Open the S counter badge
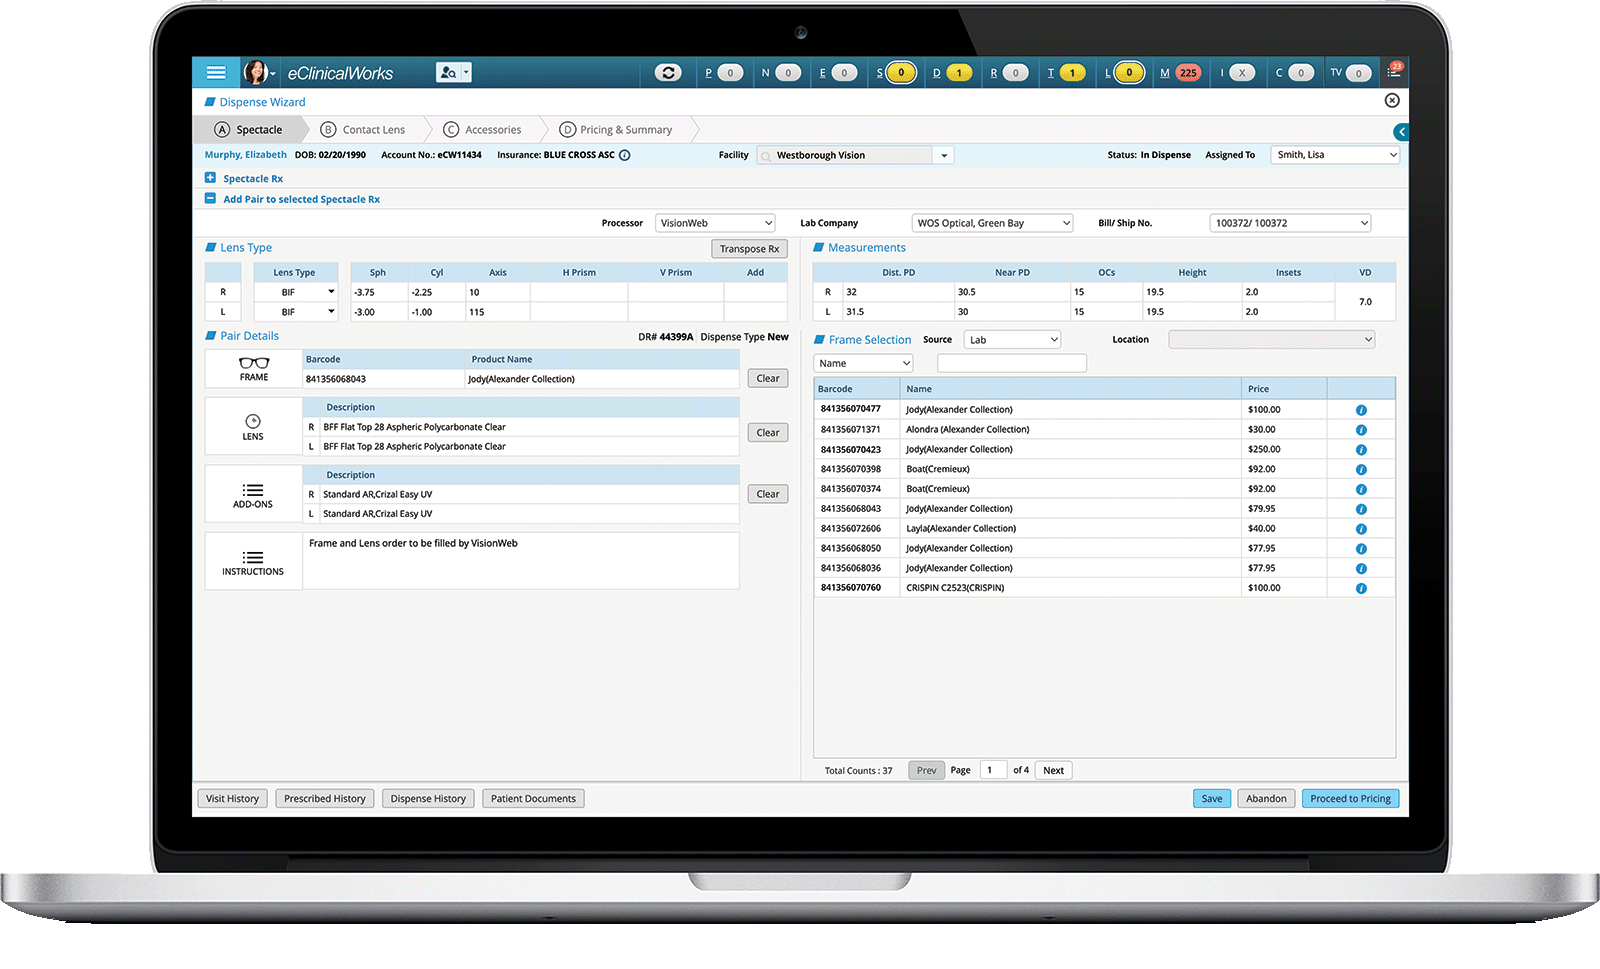Image resolution: width=1600 pixels, height=969 pixels. 901,73
